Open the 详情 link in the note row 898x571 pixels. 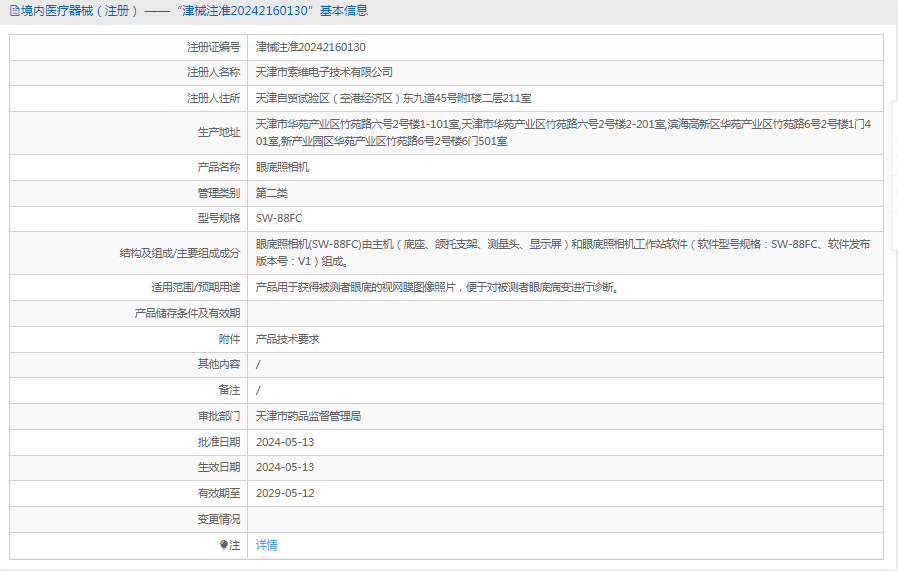(266, 545)
